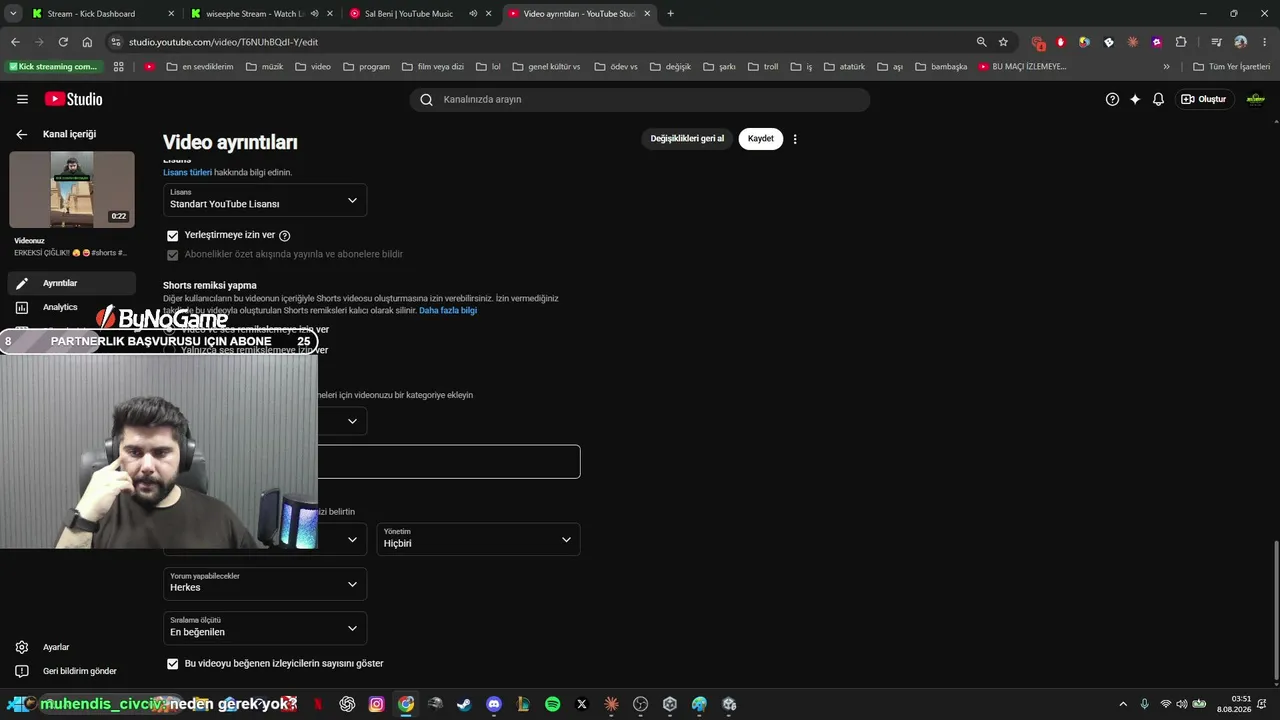This screenshot has height=720, width=1280.
Task: Open the channel account avatar in Studio
Action: click(1255, 99)
